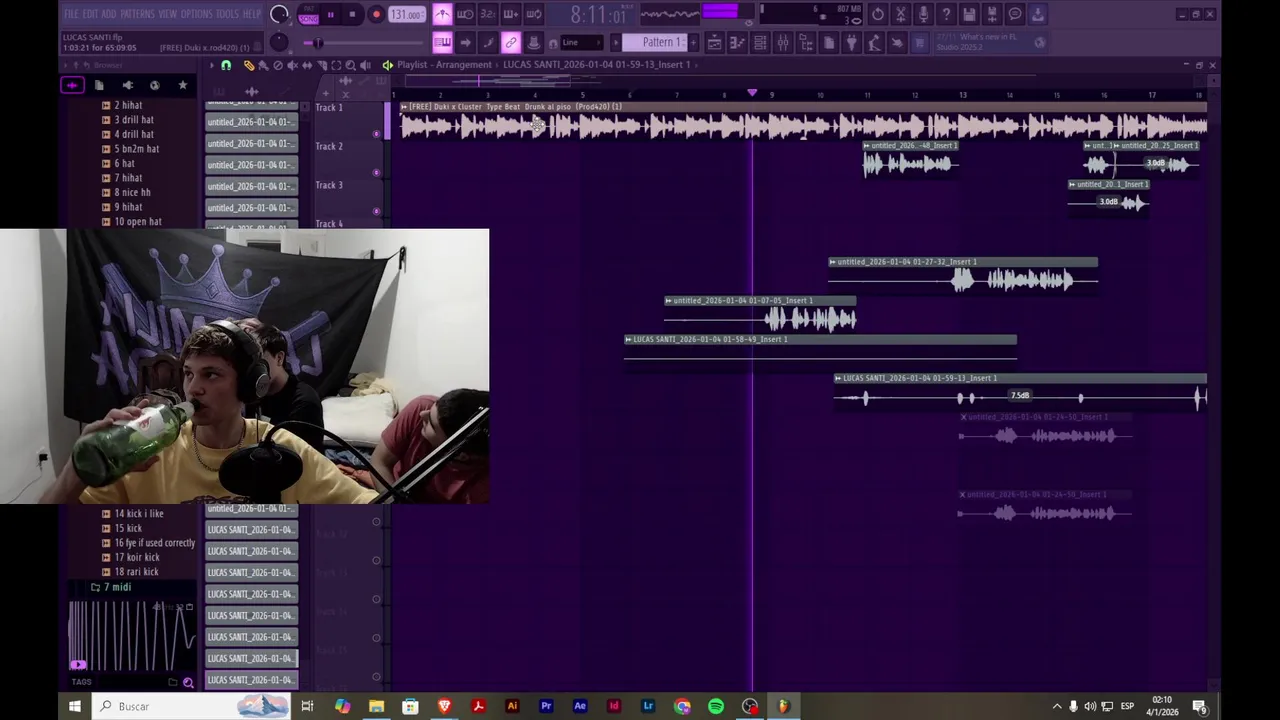Viewport: 1280px width, 720px height.
Task: Adjust the main pitch knob
Action: pyautogui.click(x=280, y=42)
